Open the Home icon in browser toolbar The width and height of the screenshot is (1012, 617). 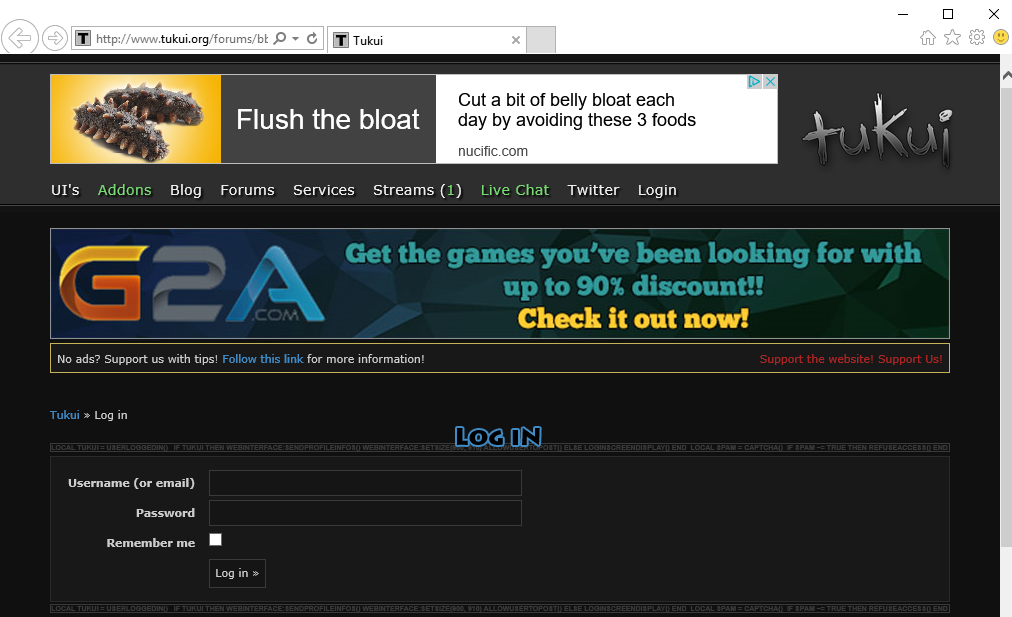click(928, 38)
